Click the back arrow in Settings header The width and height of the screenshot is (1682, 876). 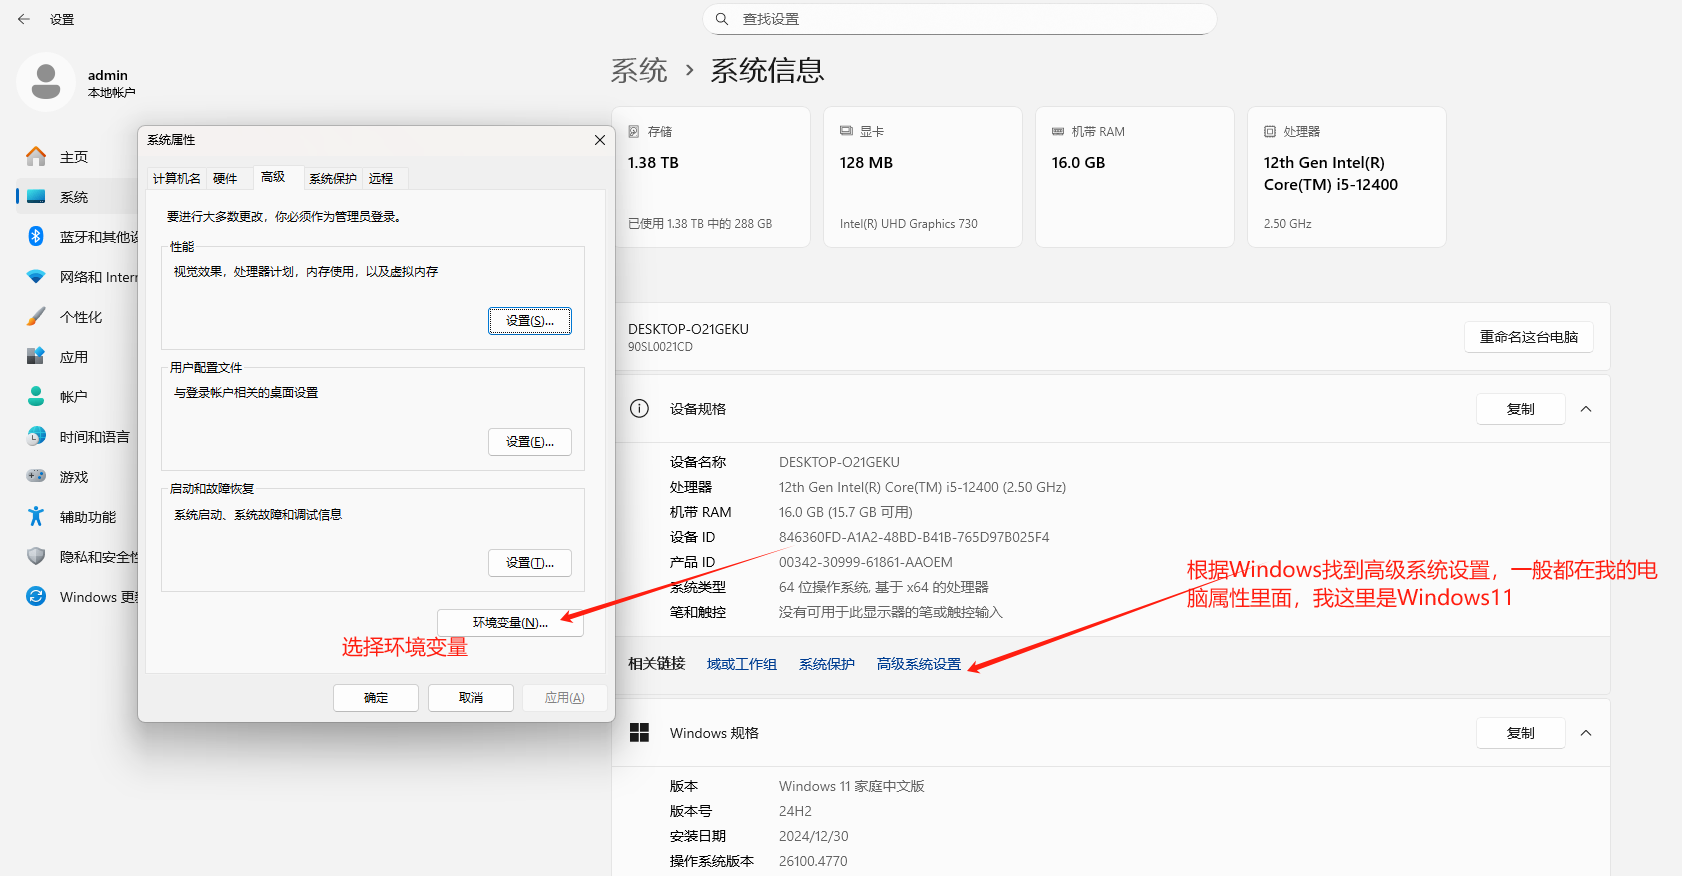[24, 19]
